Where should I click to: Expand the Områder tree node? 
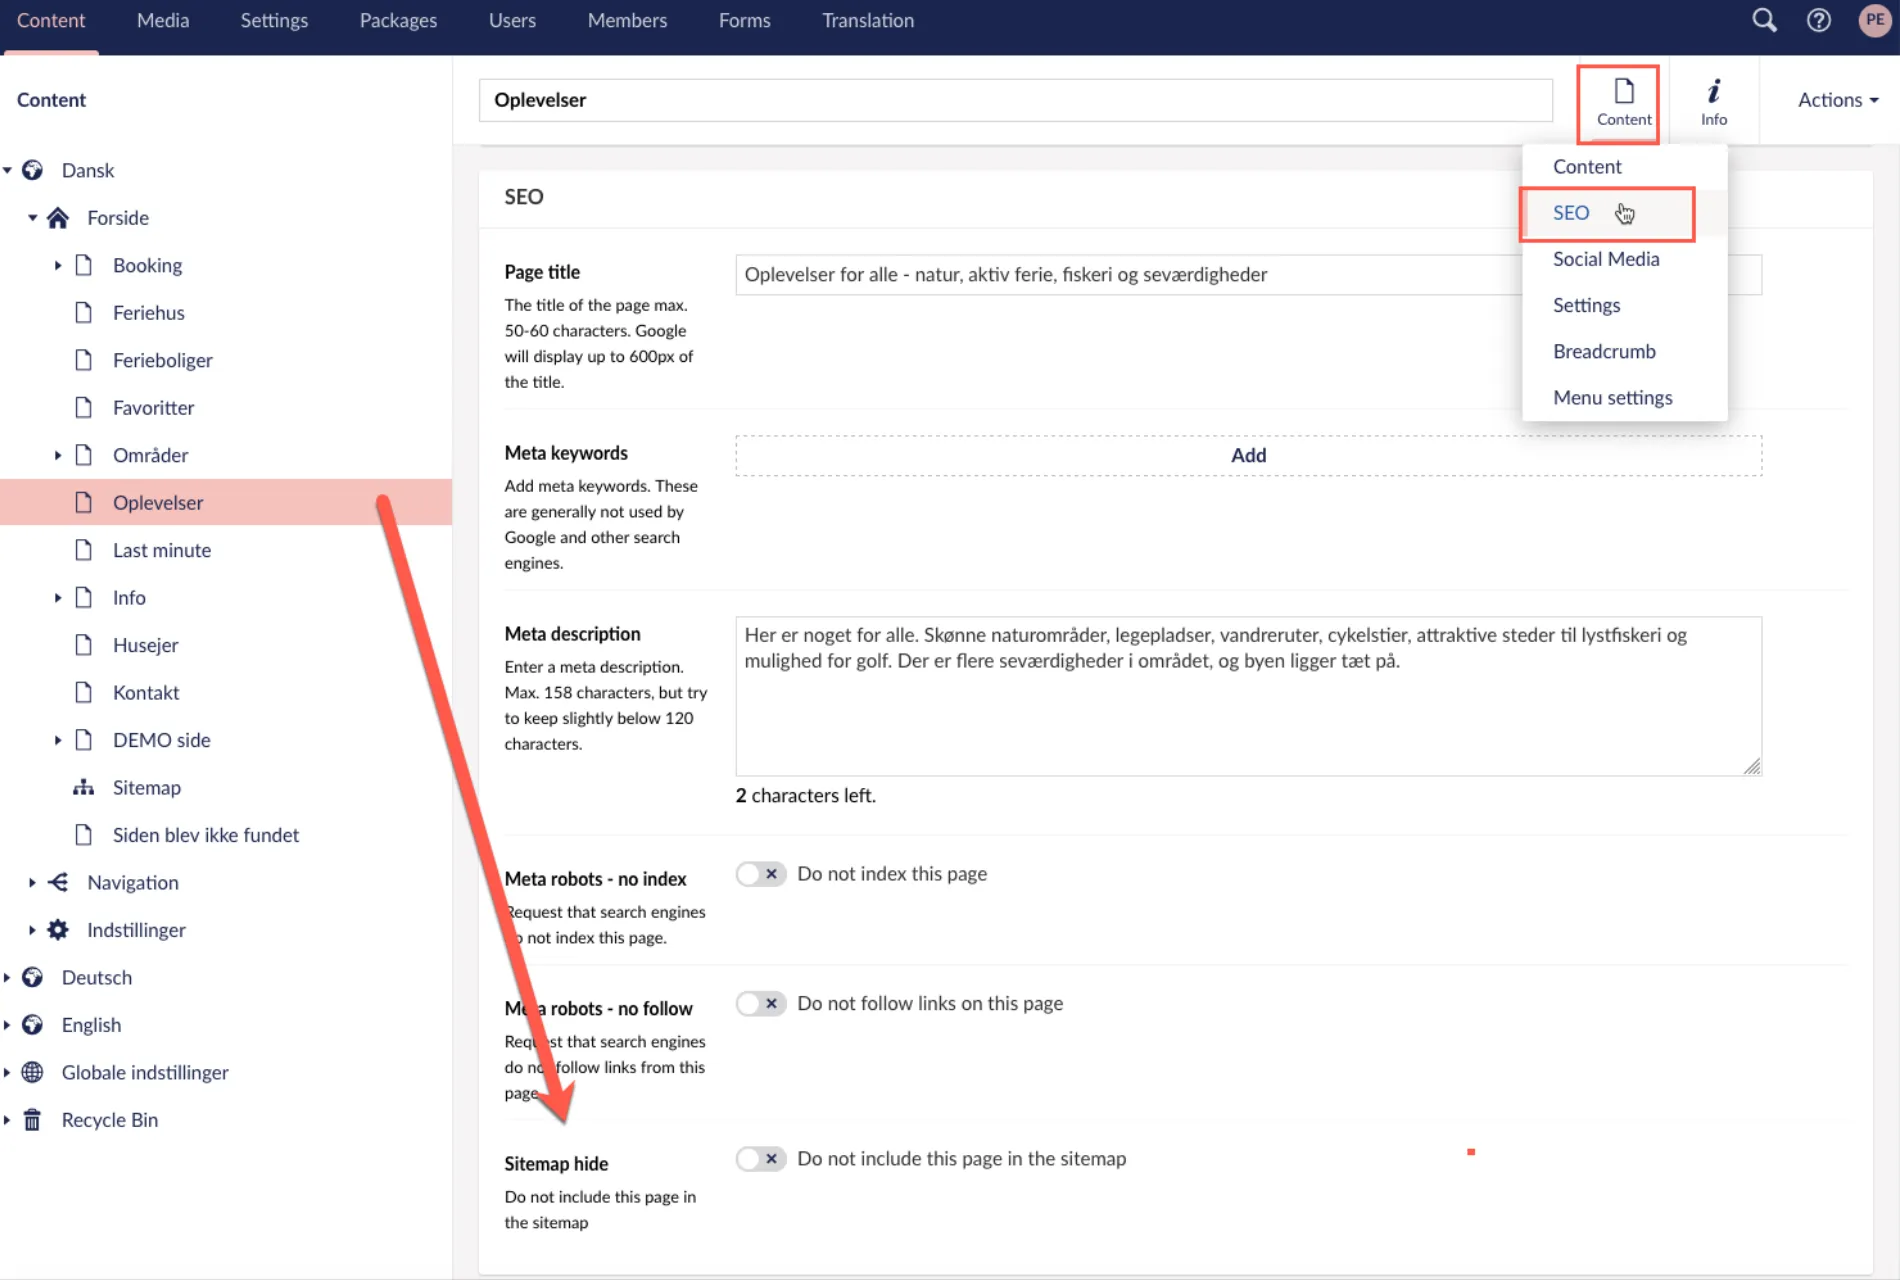pos(58,455)
